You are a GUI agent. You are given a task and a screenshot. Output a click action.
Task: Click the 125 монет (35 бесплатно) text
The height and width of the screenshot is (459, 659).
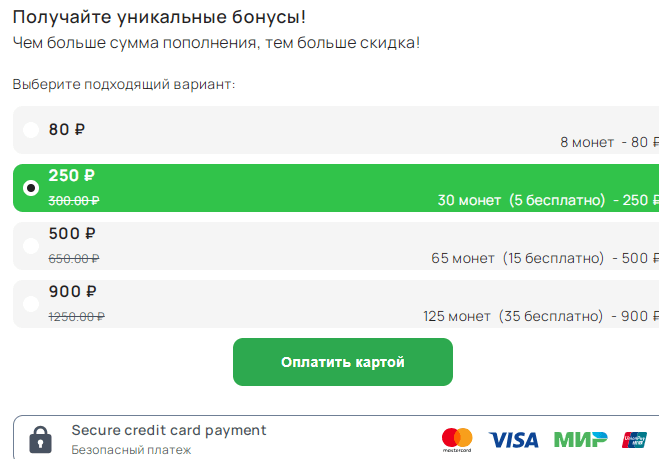click(x=511, y=316)
